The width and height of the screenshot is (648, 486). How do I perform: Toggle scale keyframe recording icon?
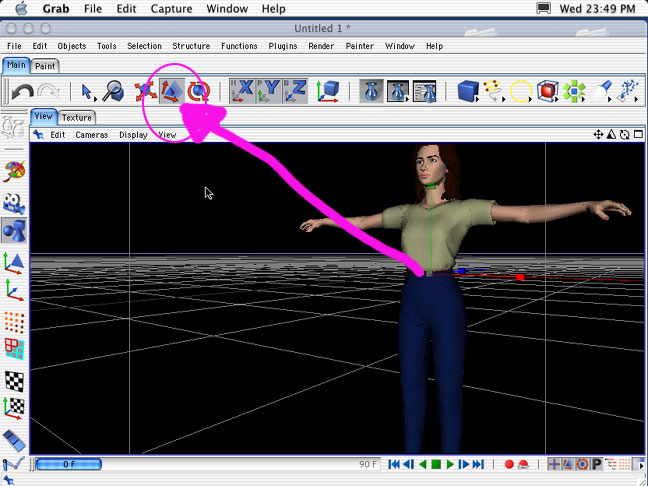(568, 465)
